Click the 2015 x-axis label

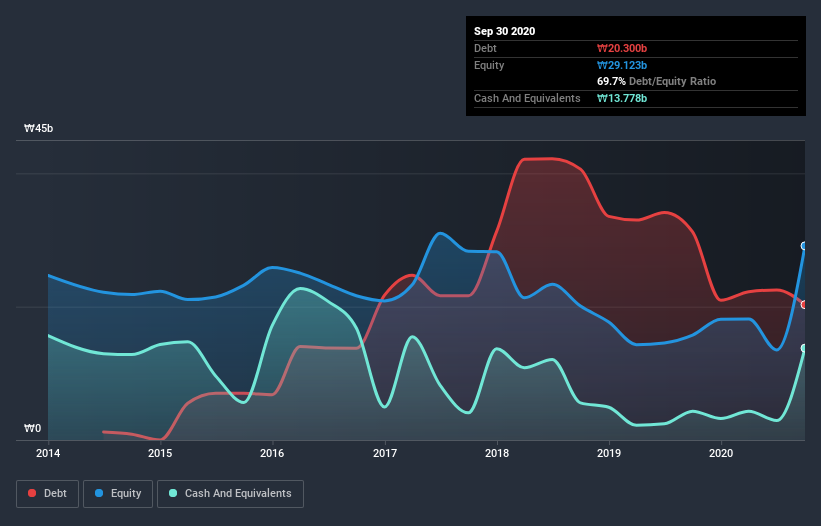tap(160, 453)
